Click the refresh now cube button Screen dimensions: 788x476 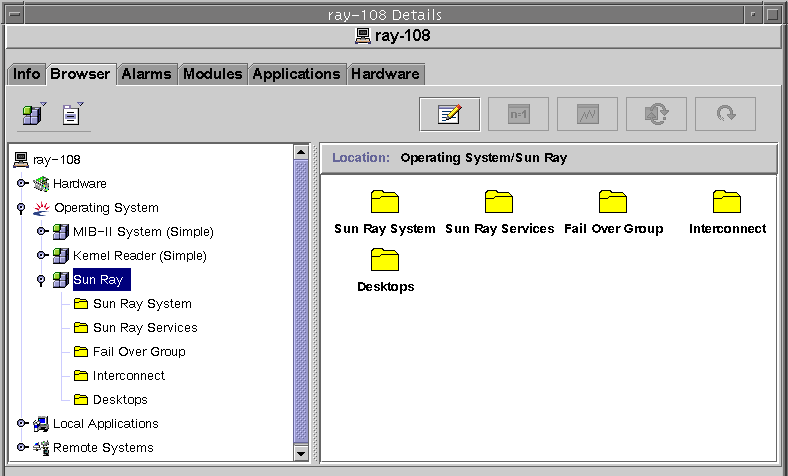click(656, 115)
